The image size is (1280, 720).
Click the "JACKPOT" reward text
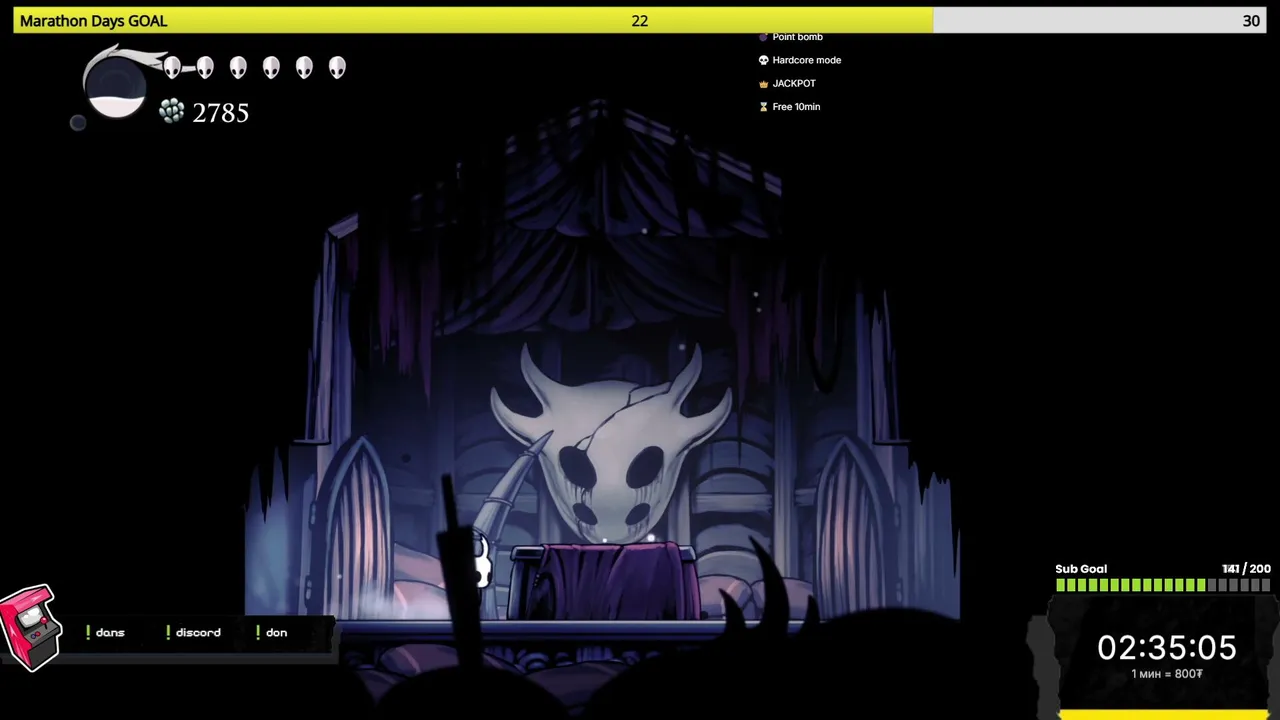pyautogui.click(x=794, y=84)
